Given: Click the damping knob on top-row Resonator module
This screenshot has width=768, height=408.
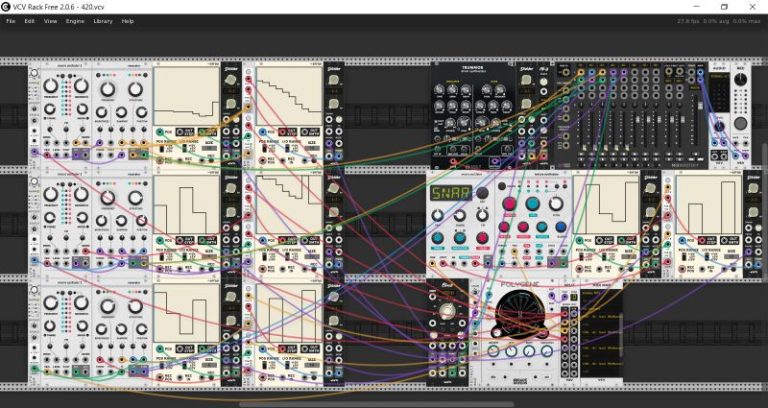Looking at the screenshot, I should pyautogui.click(x=121, y=112).
